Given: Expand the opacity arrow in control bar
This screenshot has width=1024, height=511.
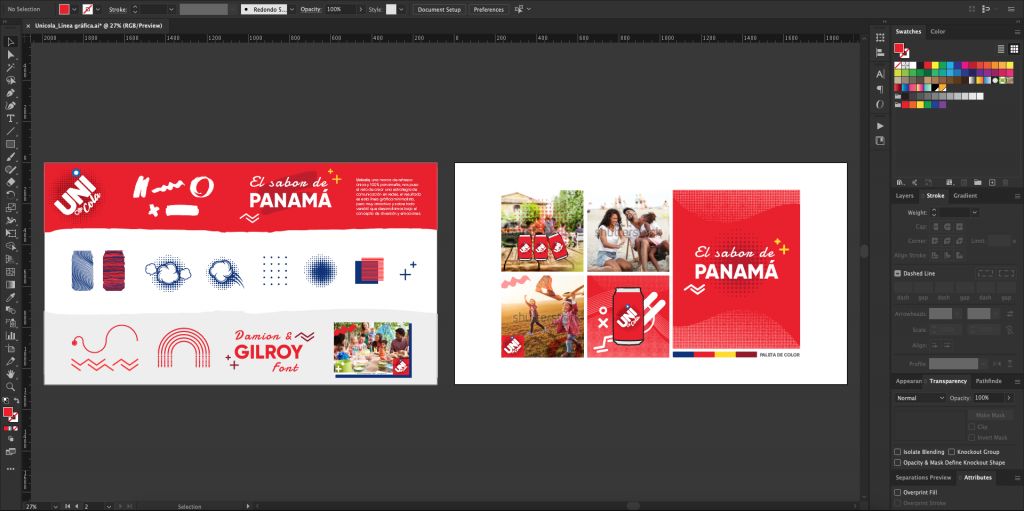Looking at the screenshot, I should [x=360, y=9].
